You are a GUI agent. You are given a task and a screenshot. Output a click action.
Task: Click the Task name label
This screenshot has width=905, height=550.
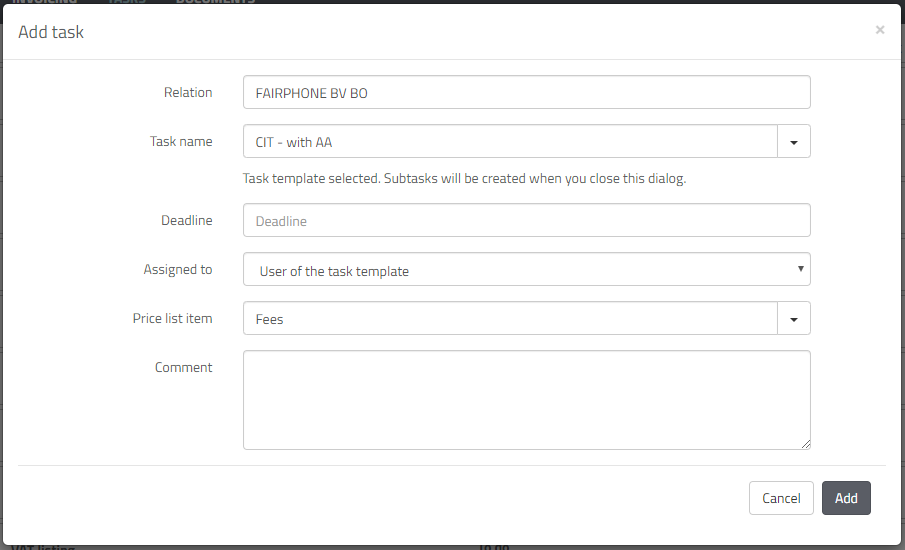pos(181,141)
